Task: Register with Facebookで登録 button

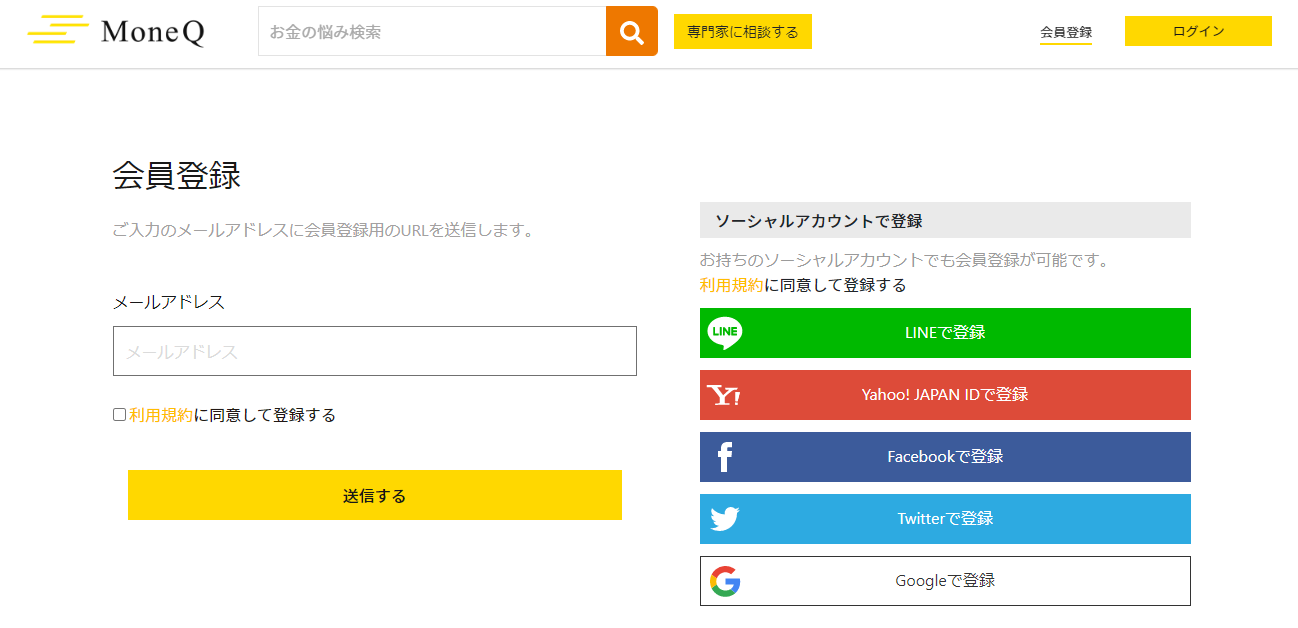Action: tap(945, 457)
